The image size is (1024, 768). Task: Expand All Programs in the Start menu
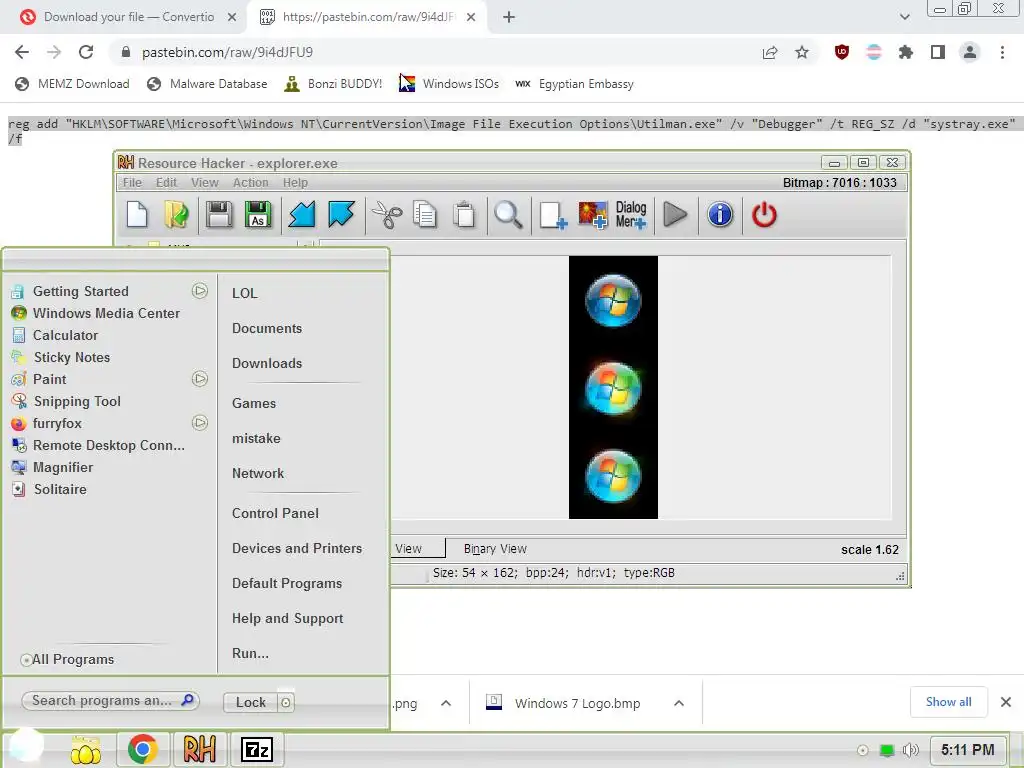point(67,660)
